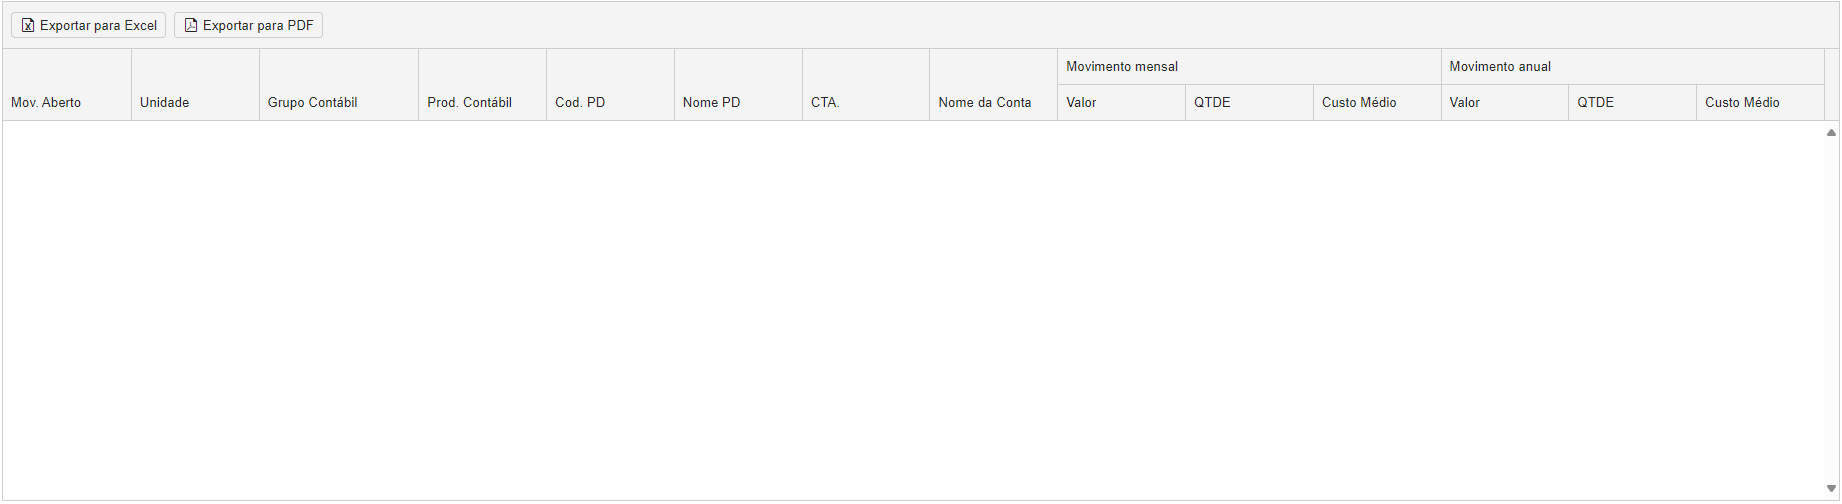The height and width of the screenshot is (504, 1842).
Task: Sort by Nome PD column
Action: click(712, 102)
